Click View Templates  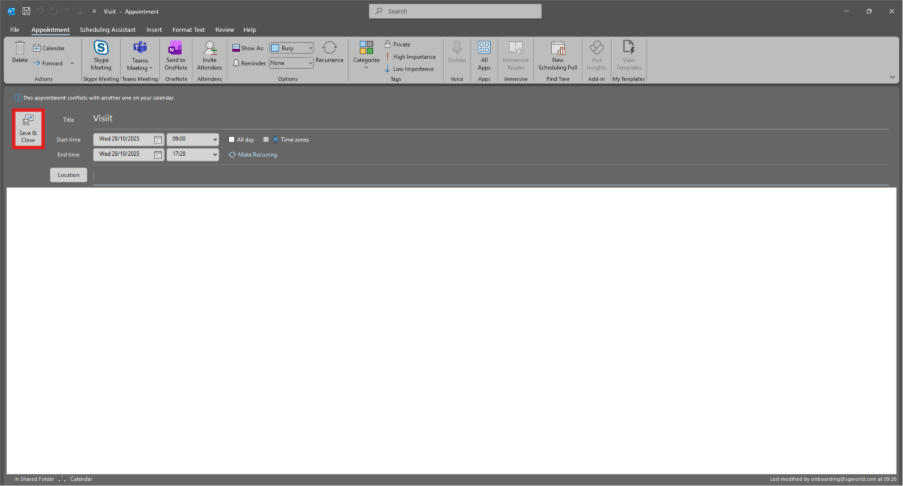(x=628, y=55)
